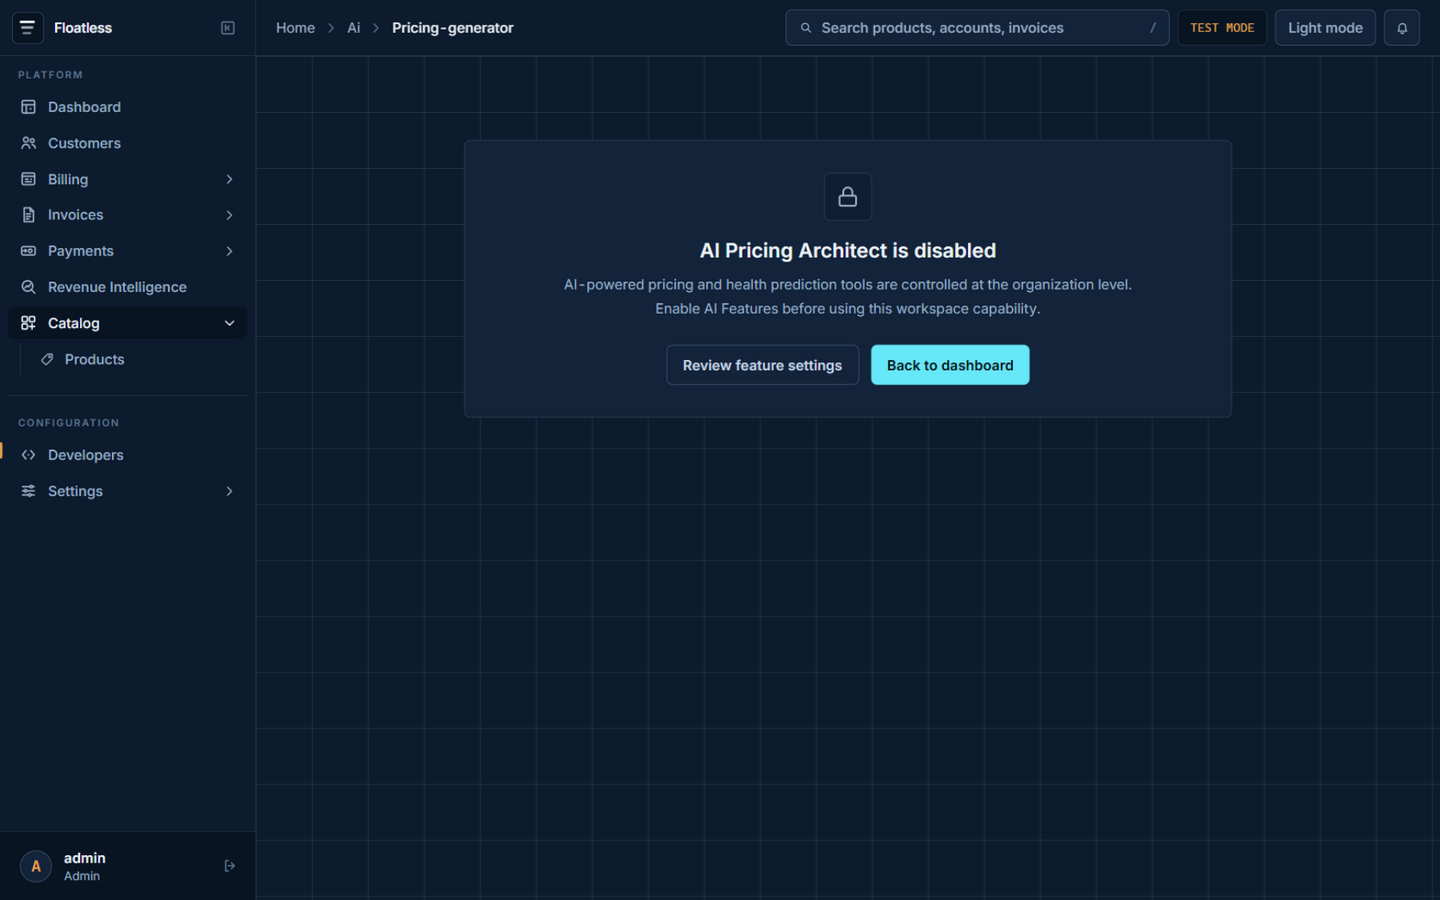Open the Developers menu item

127,455
